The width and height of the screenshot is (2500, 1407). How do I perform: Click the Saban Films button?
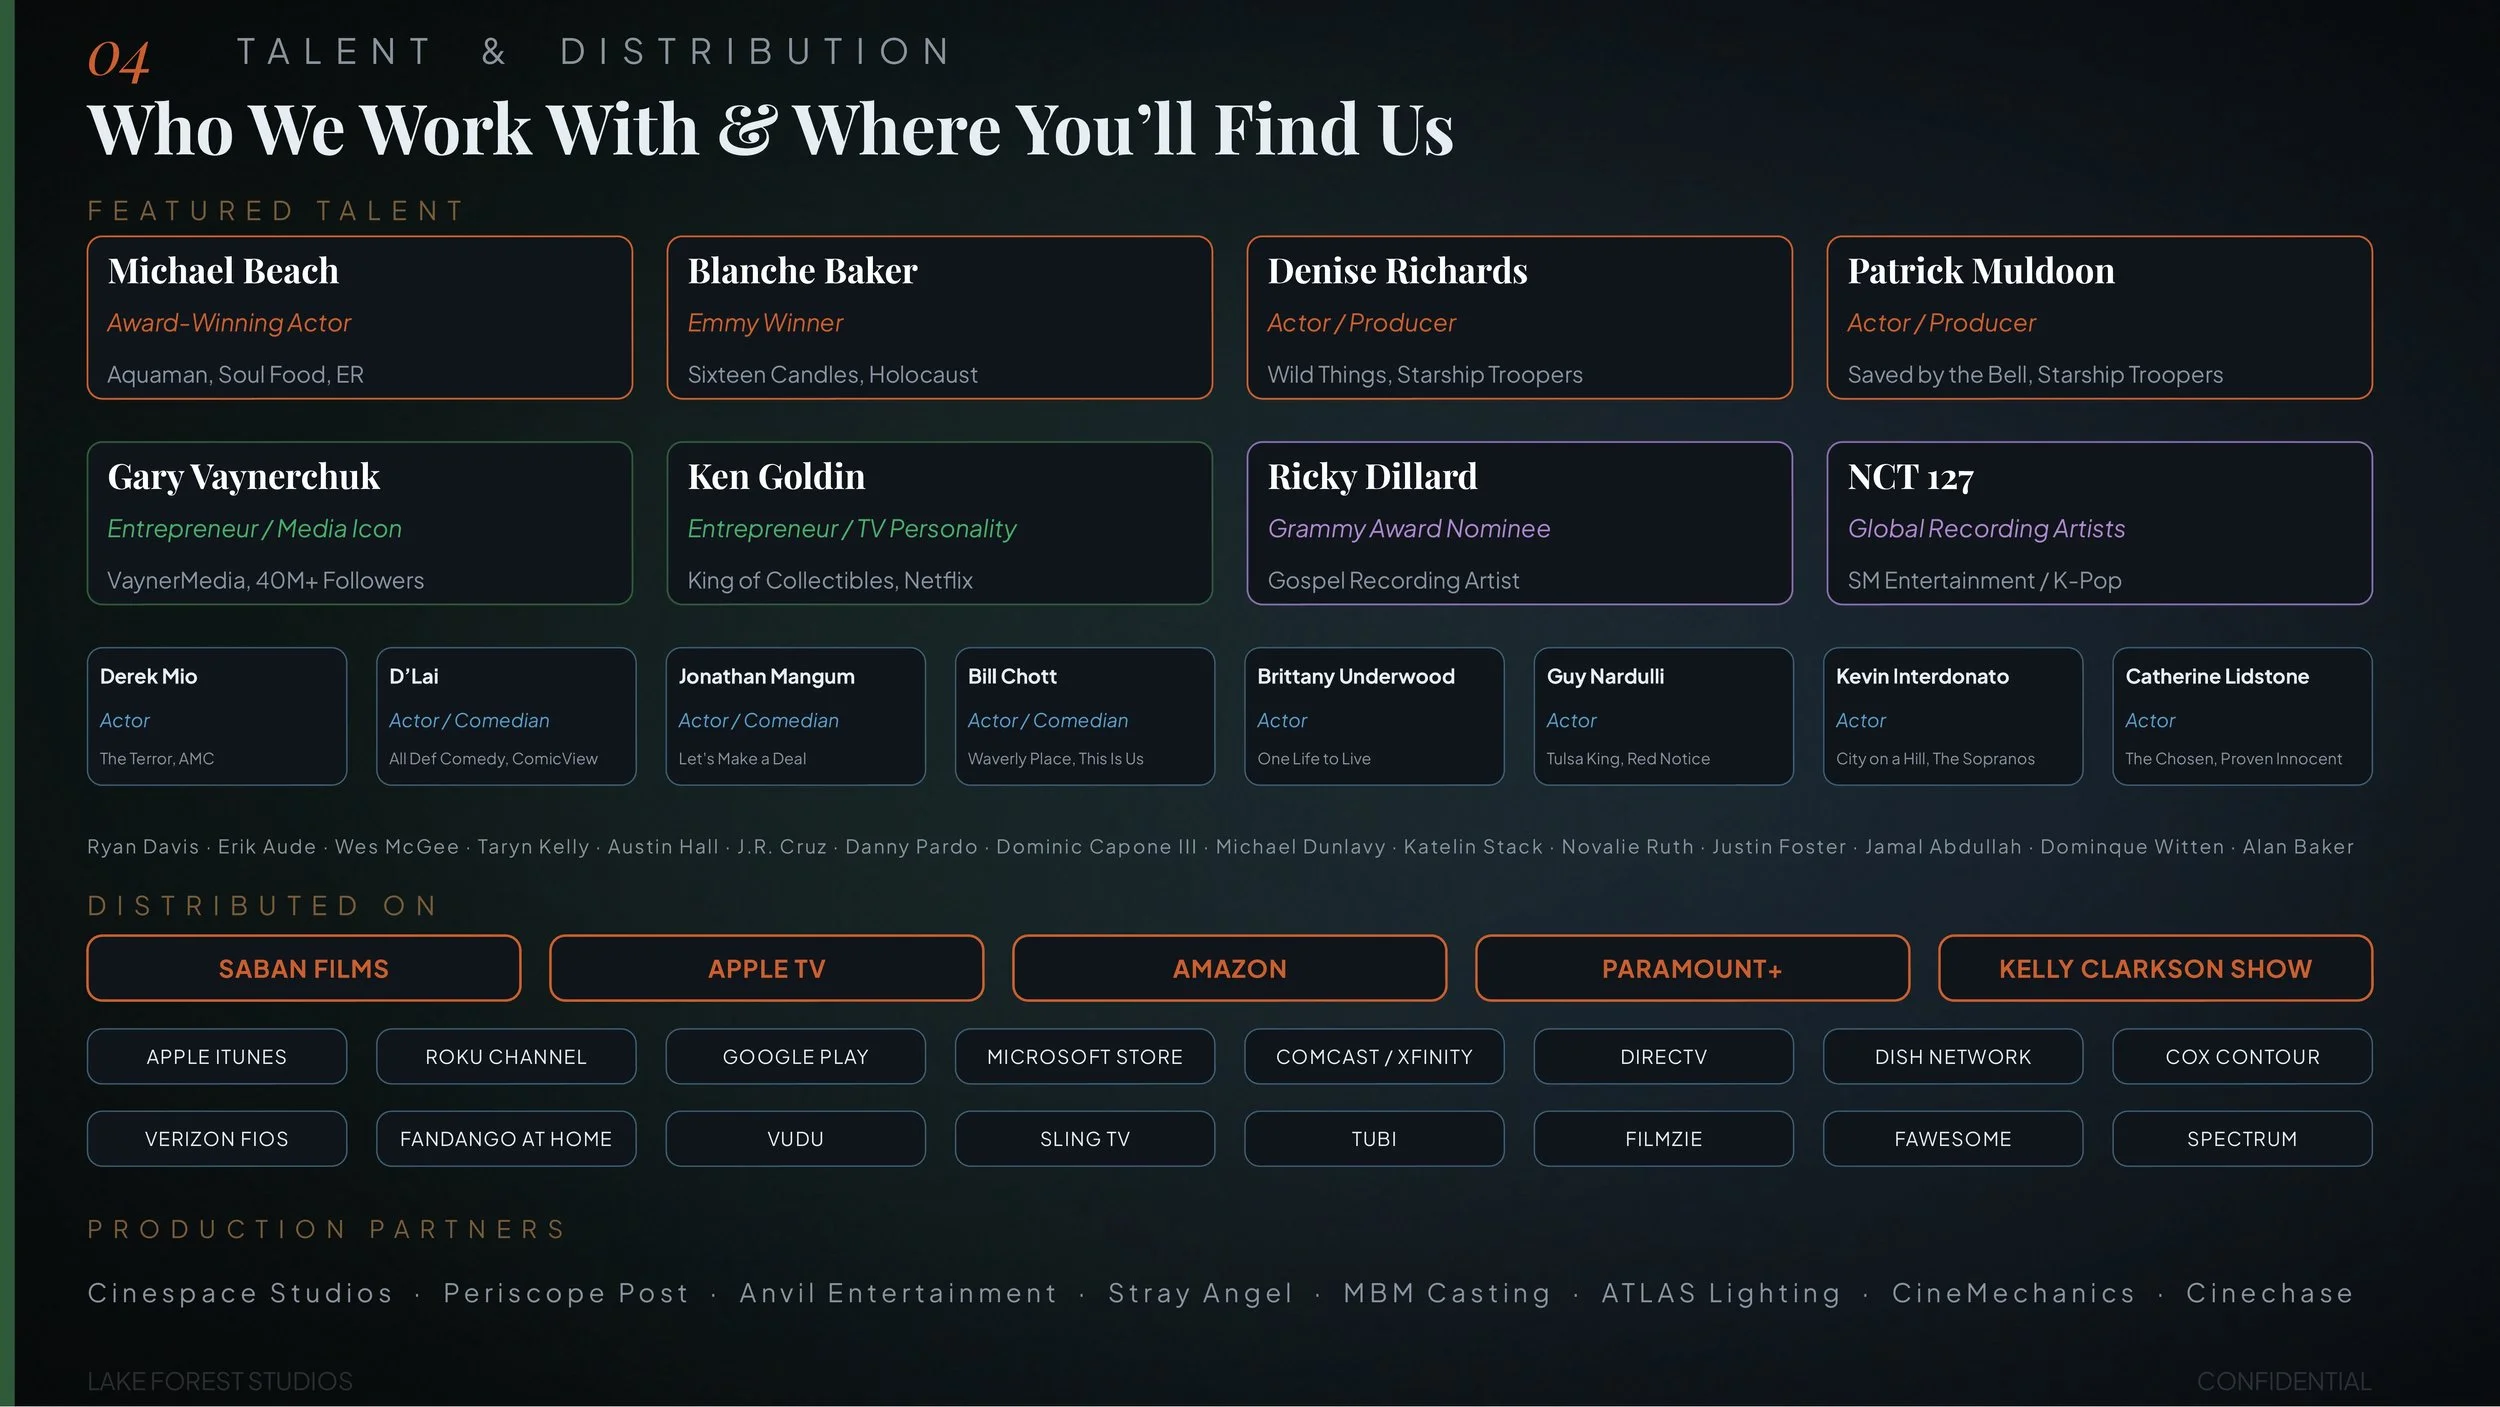point(304,968)
